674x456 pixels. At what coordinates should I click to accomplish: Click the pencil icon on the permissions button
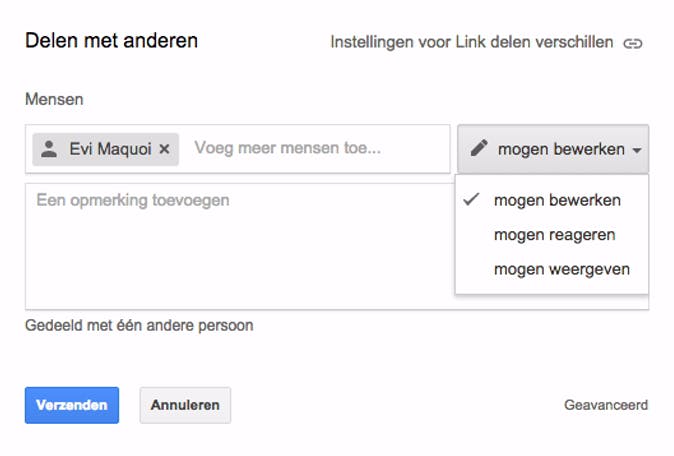tap(479, 149)
